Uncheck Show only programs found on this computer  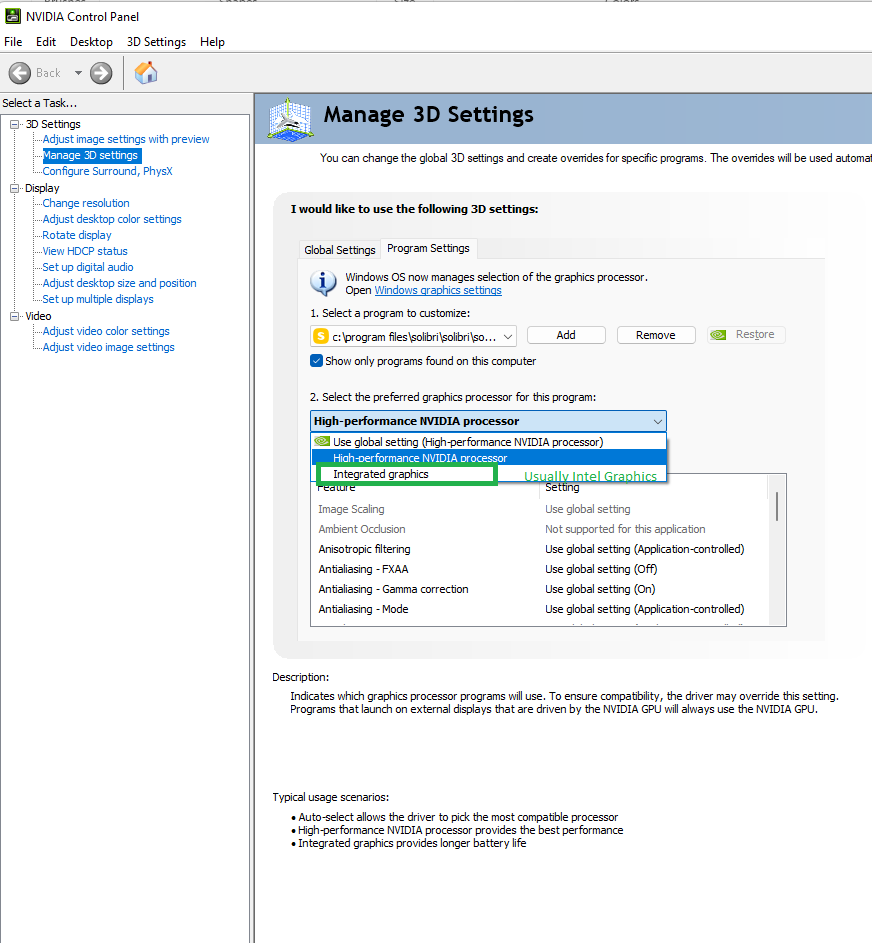pyautogui.click(x=316, y=361)
